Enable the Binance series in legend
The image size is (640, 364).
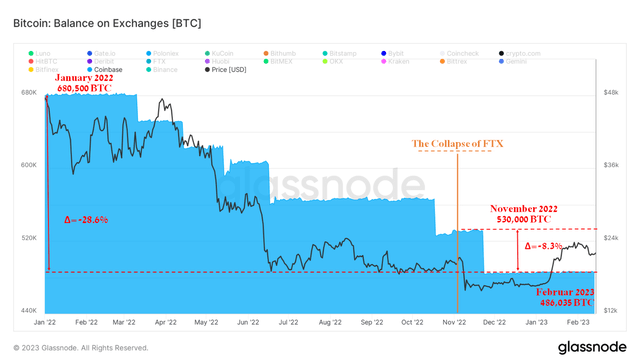click(162, 70)
